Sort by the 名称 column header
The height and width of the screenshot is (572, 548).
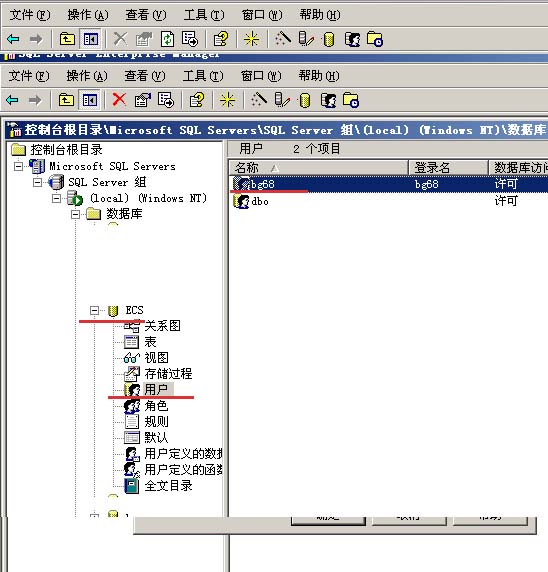(318, 168)
